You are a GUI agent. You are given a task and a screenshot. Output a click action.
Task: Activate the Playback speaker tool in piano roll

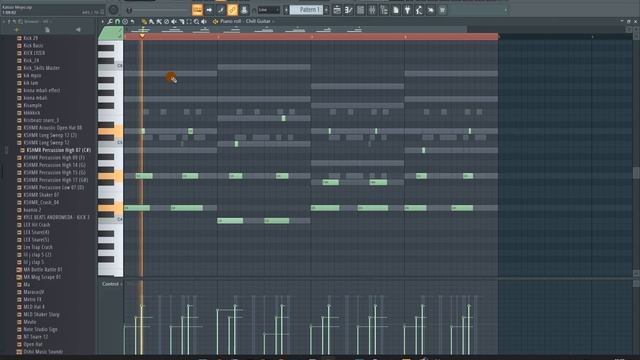203,21
